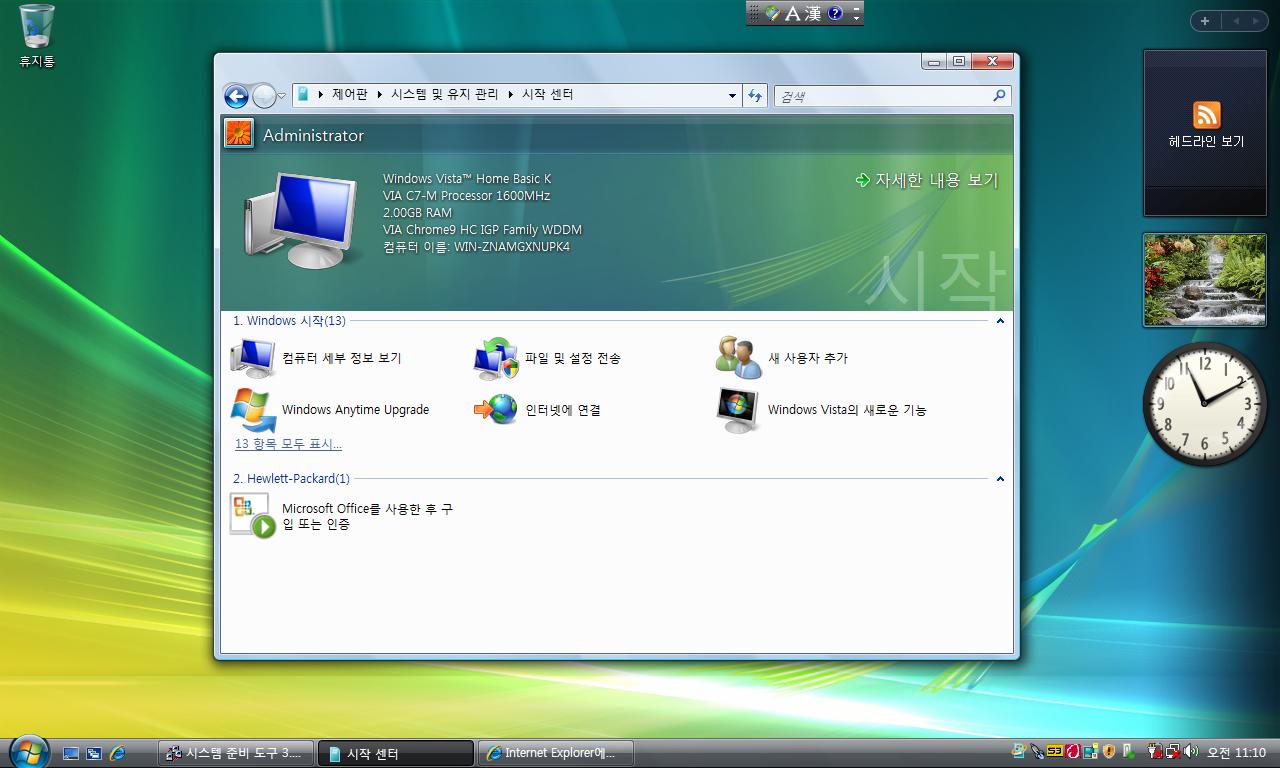
Task: Open the Microsoft Office activation icon
Action: click(x=253, y=515)
